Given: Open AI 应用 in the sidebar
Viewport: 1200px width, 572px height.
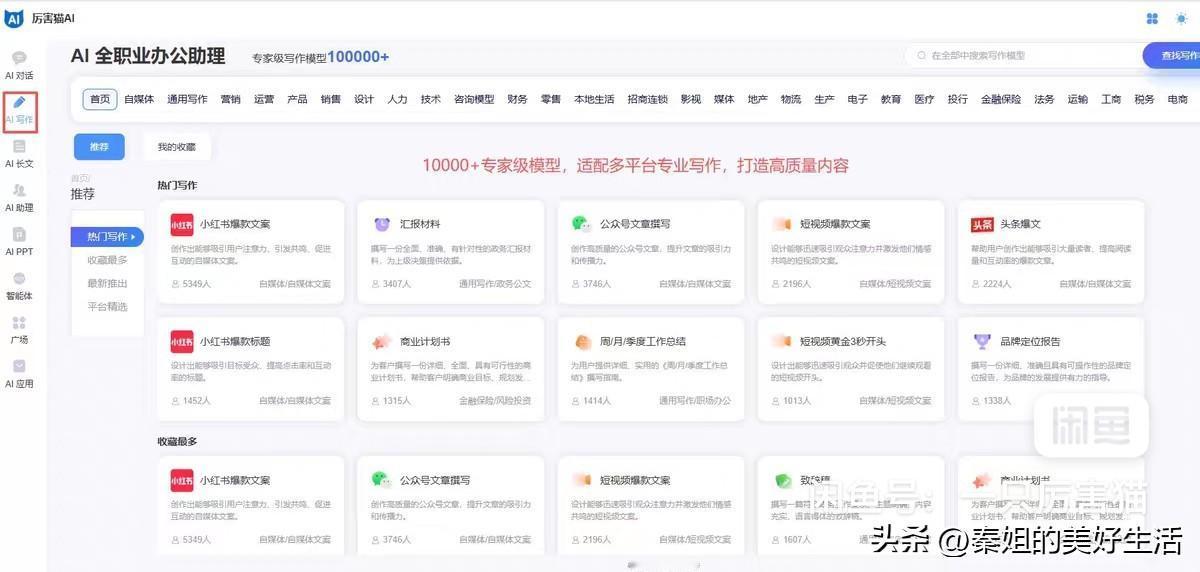Looking at the screenshot, I should click(19, 374).
